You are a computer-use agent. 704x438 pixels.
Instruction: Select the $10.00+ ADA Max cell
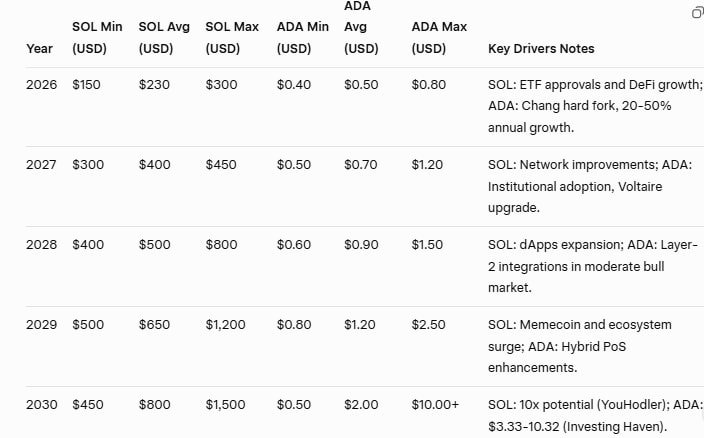(x=435, y=405)
